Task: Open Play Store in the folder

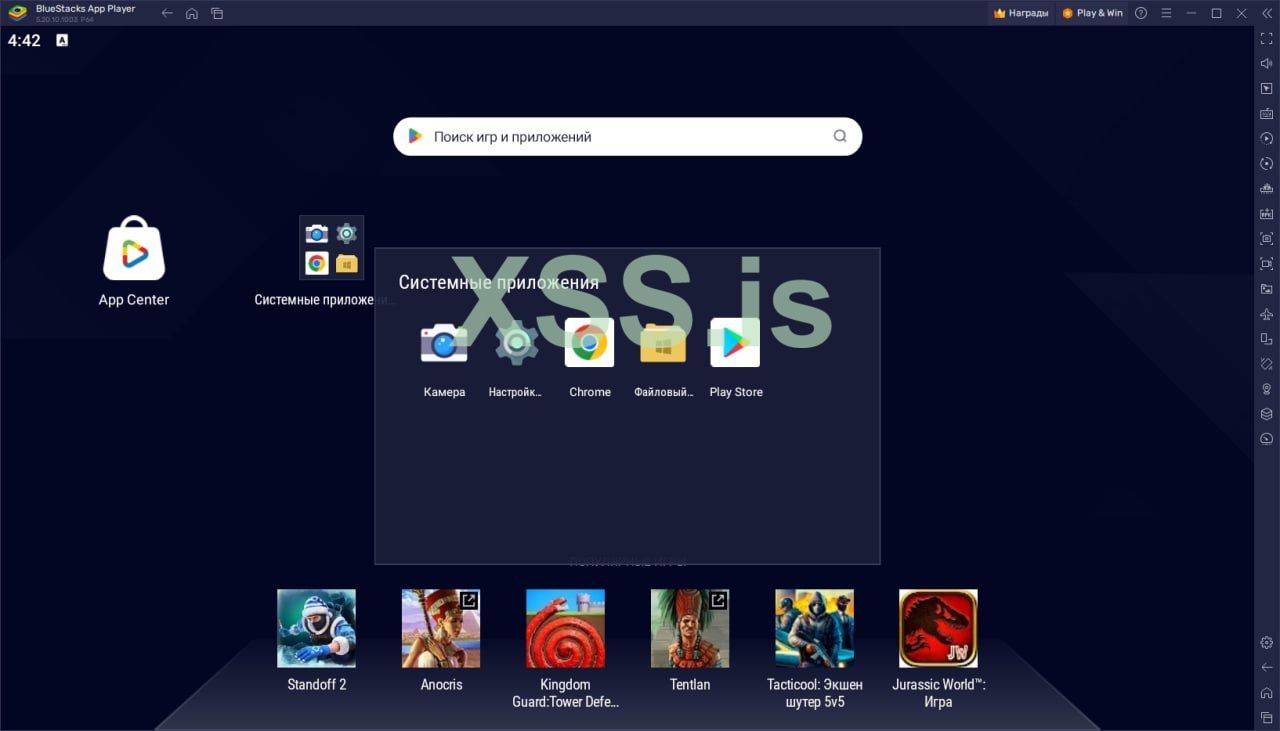Action: pos(735,343)
